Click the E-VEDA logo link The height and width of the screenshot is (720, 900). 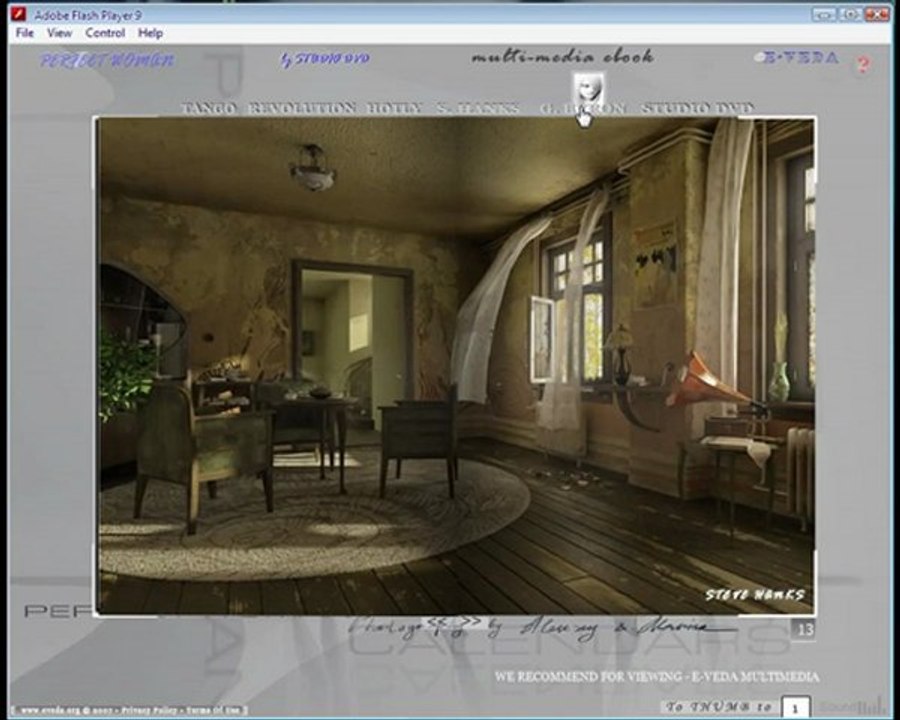tap(798, 57)
